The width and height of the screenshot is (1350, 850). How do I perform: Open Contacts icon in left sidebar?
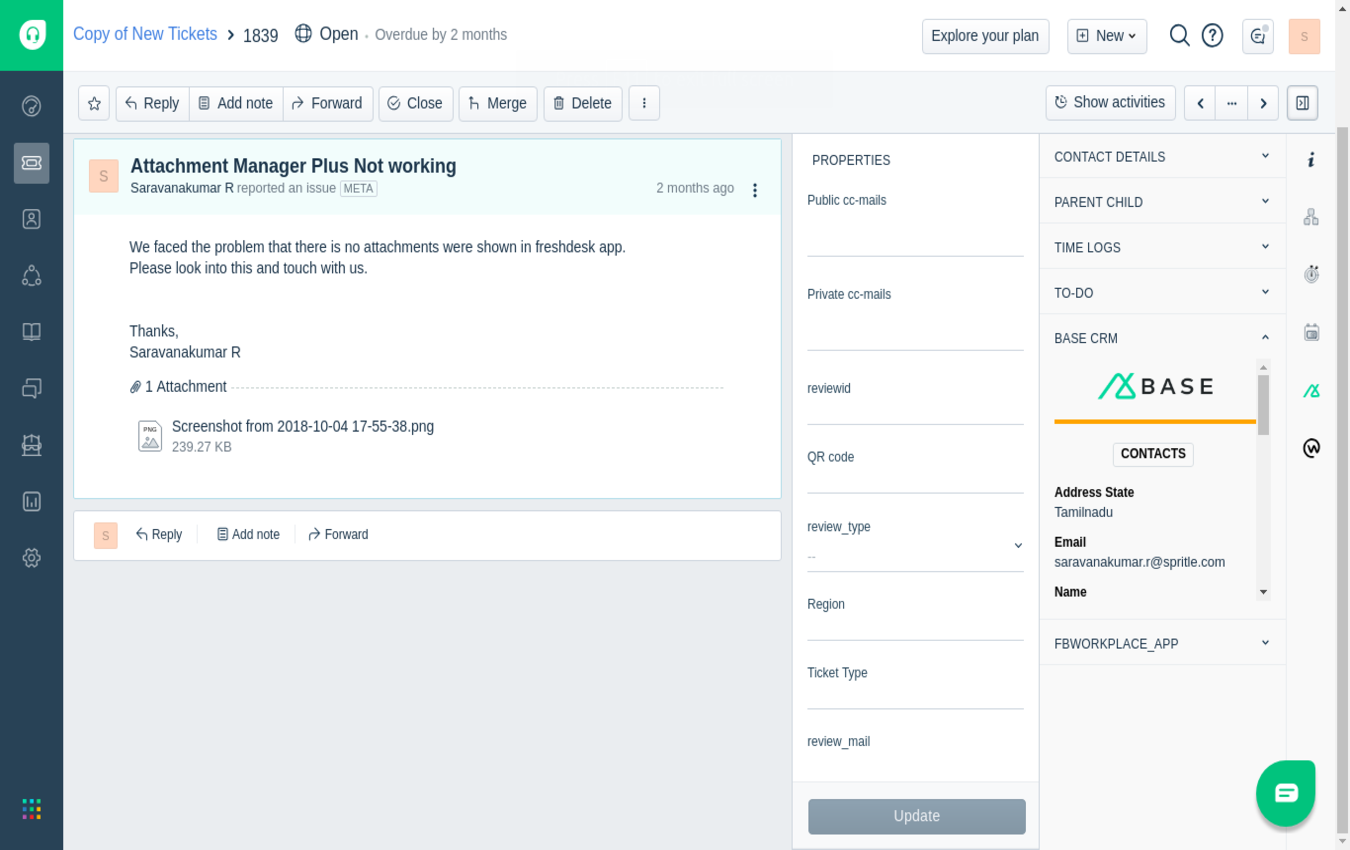[x=32, y=219]
